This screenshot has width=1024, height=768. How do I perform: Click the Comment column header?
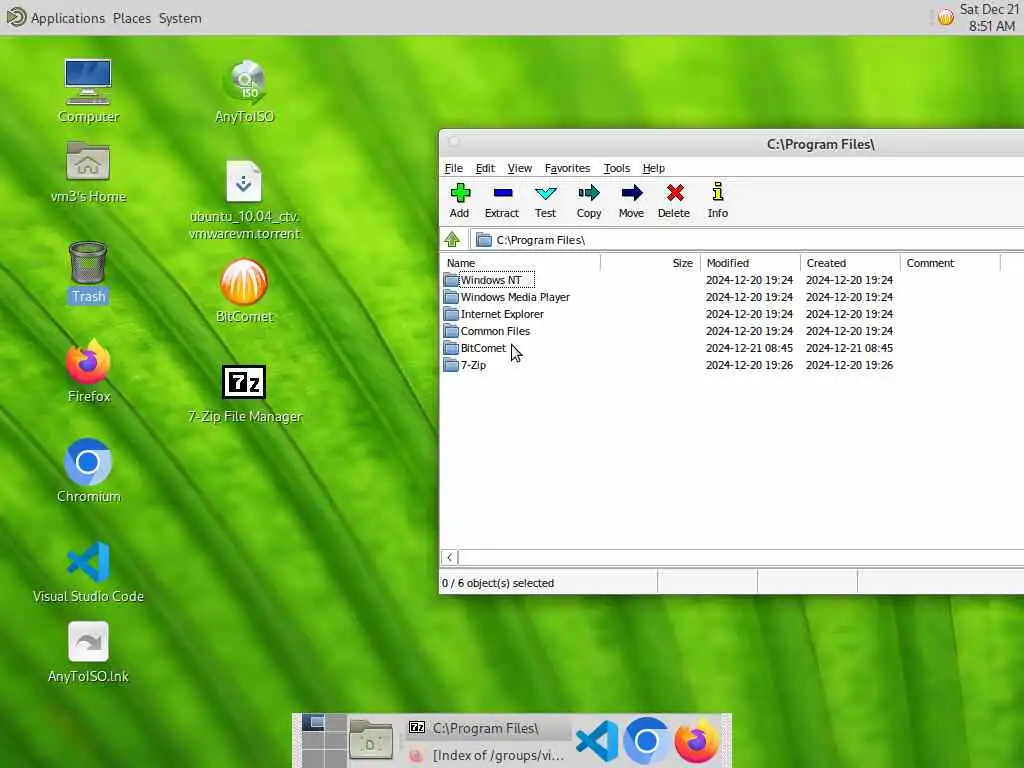pos(950,263)
